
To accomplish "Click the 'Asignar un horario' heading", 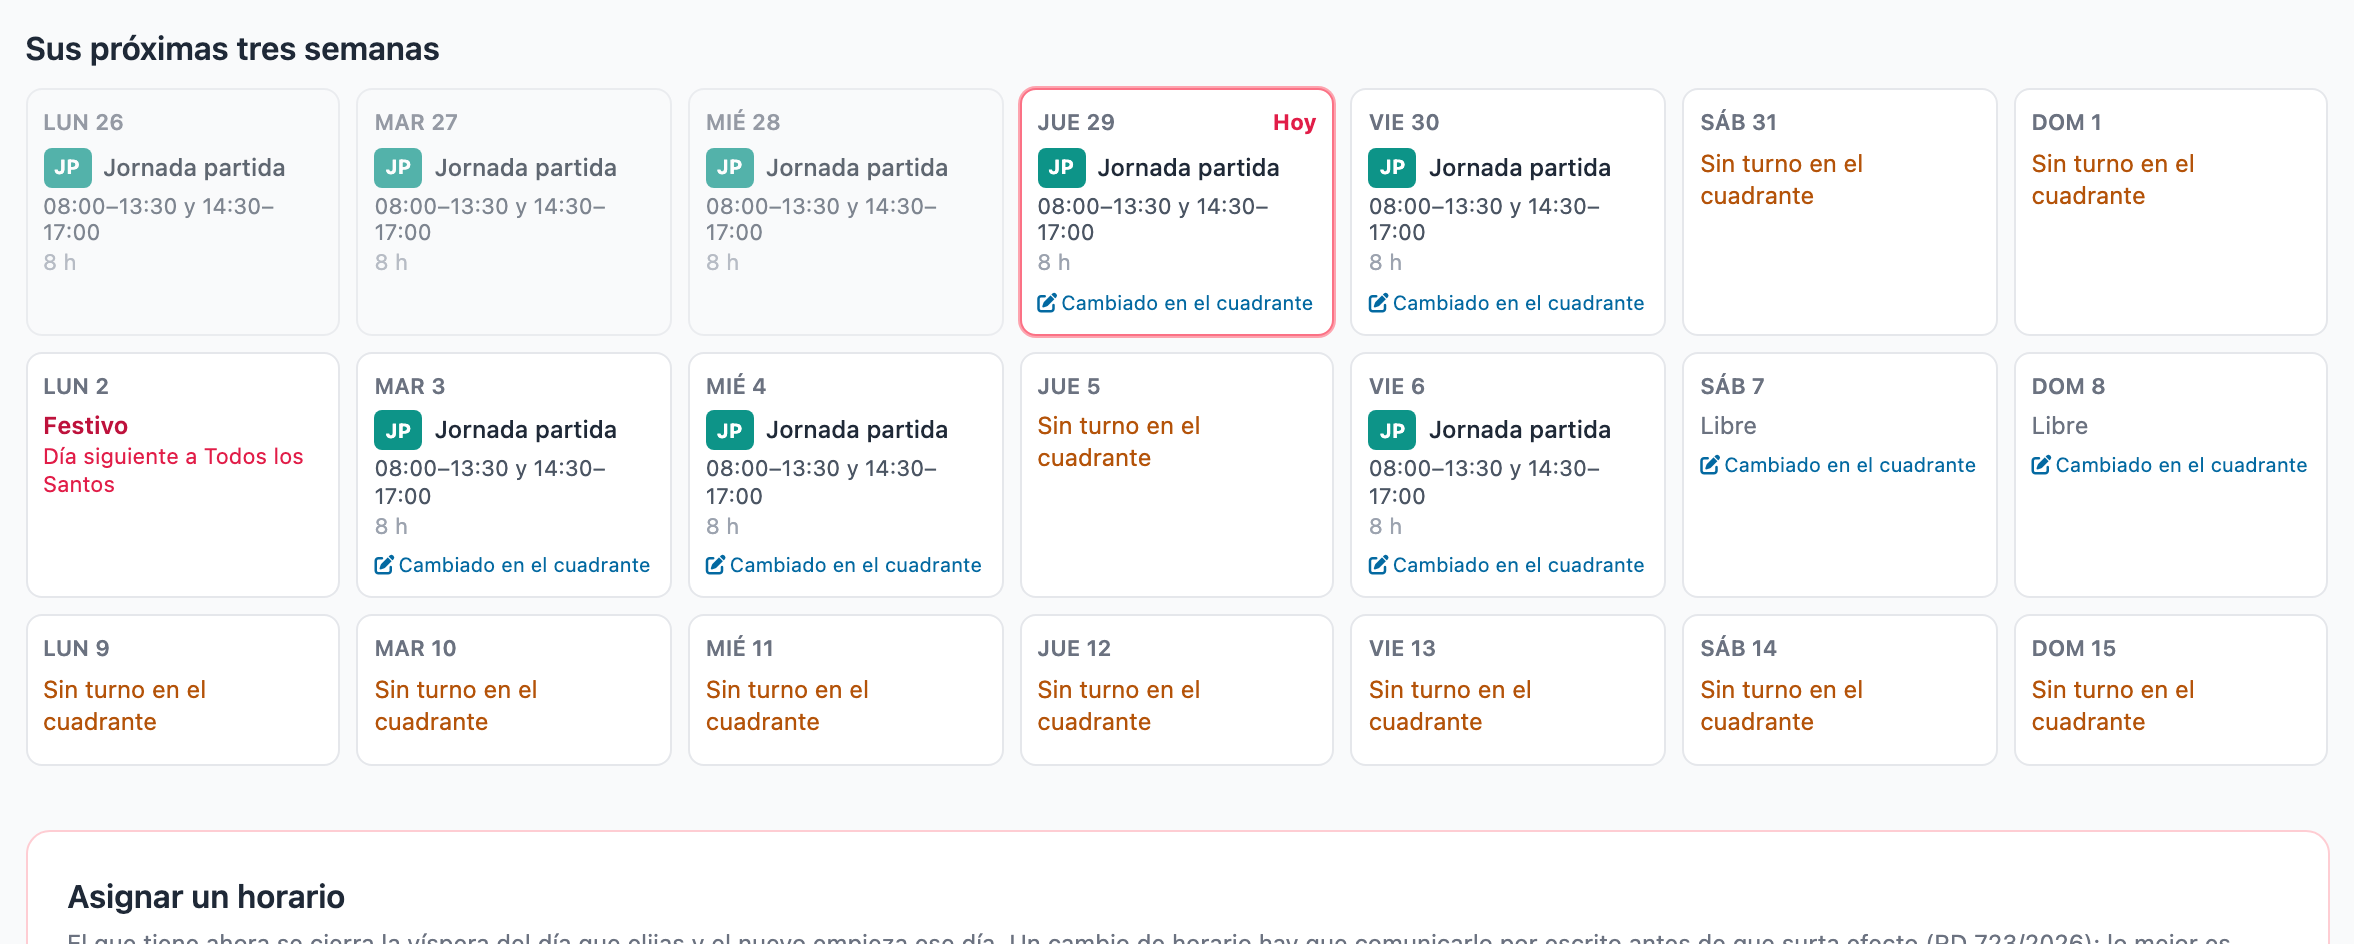I will pos(206,897).
